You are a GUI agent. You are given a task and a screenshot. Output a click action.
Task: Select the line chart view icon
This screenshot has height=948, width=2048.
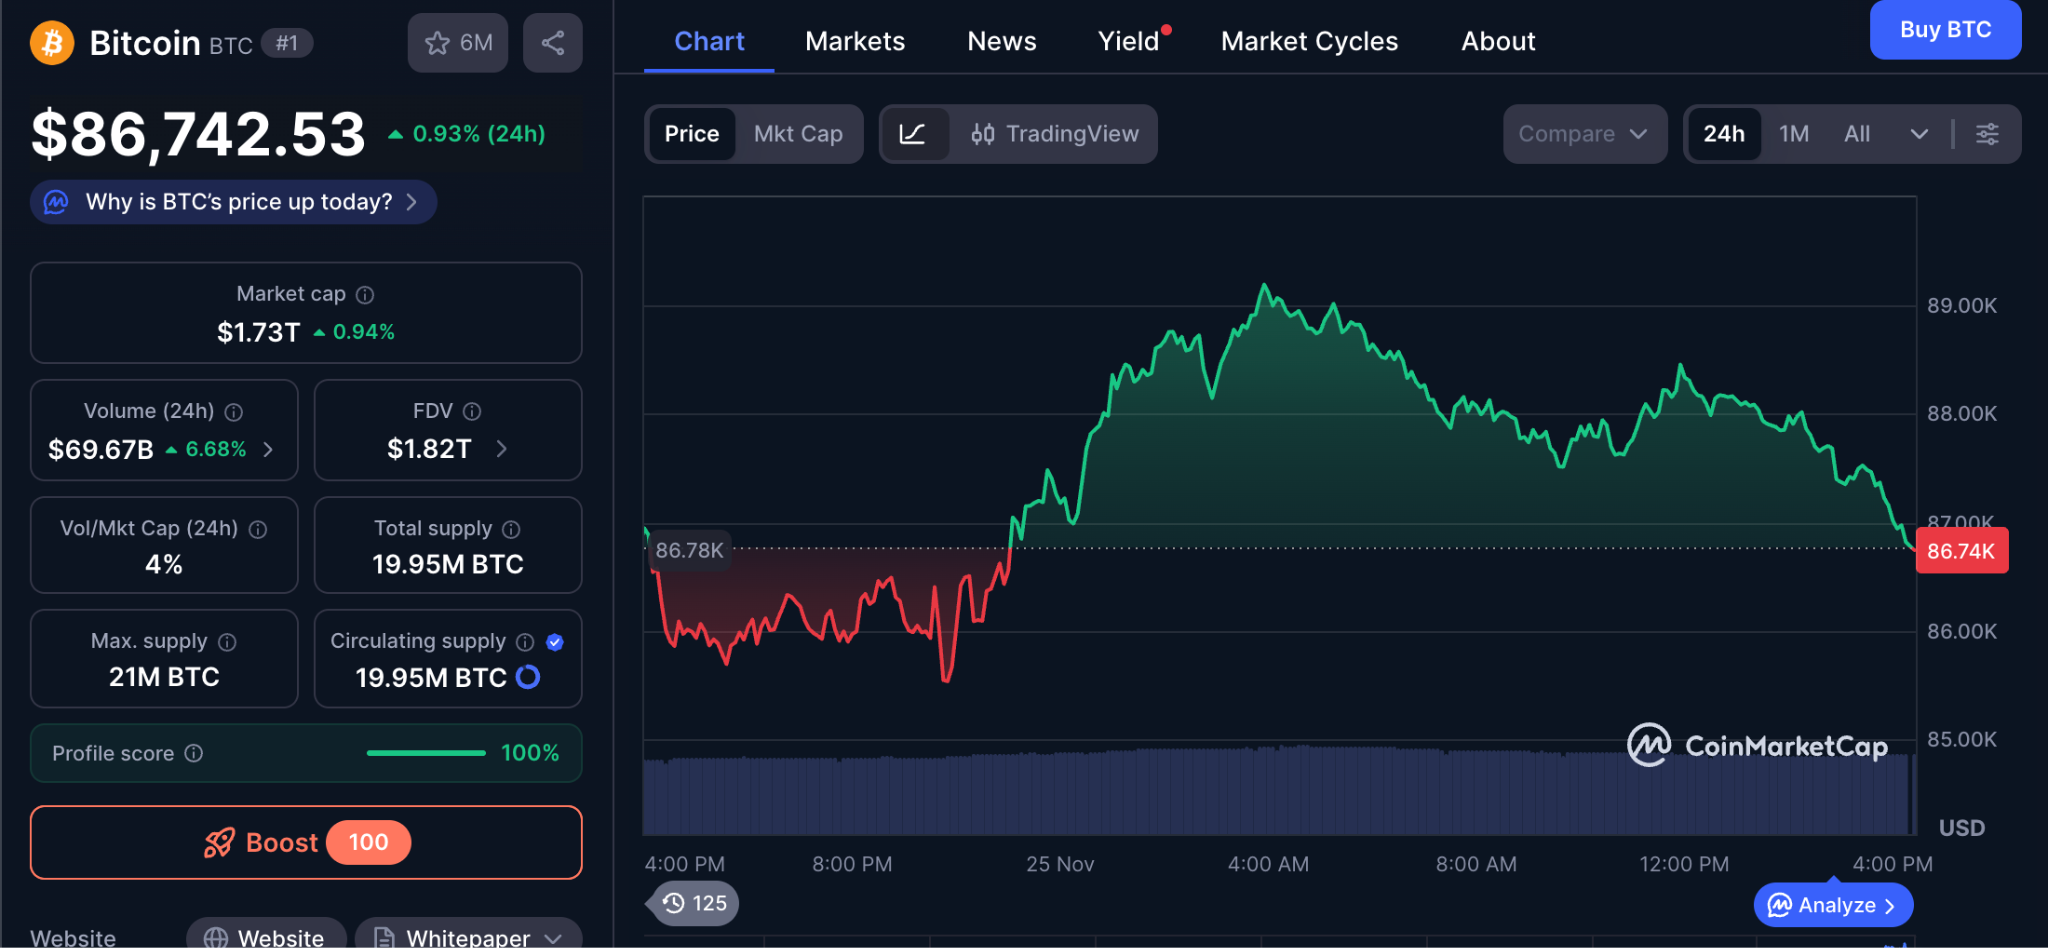click(912, 134)
